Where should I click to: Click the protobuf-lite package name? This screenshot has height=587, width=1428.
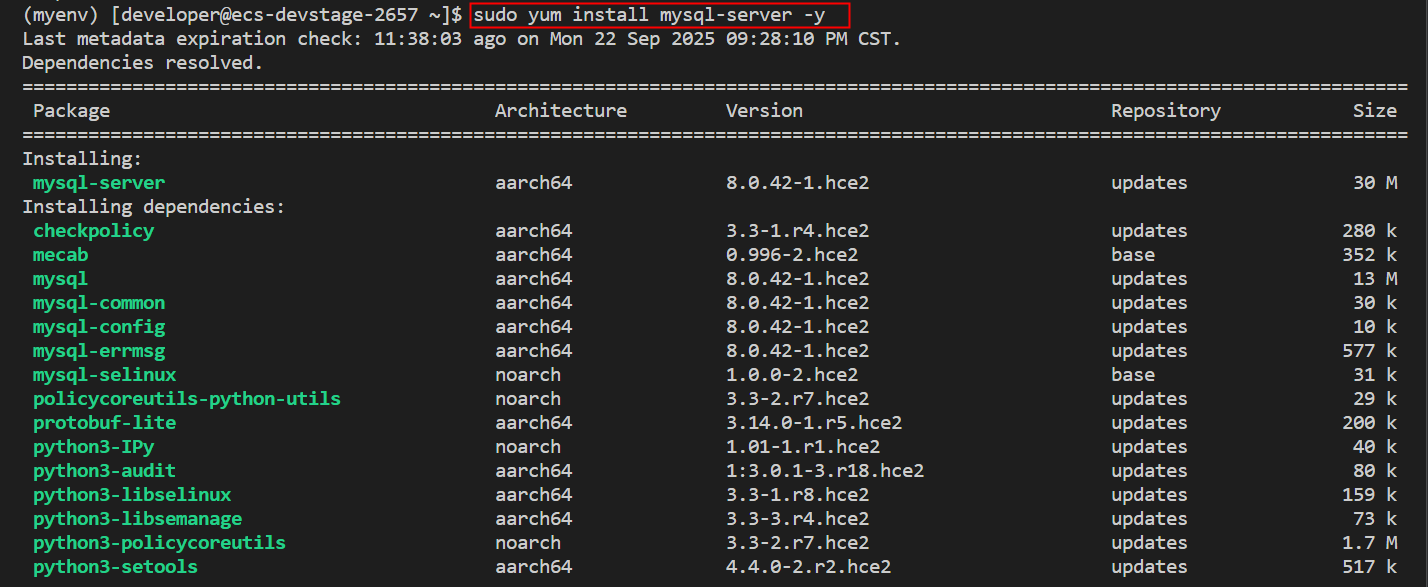tap(104, 423)
